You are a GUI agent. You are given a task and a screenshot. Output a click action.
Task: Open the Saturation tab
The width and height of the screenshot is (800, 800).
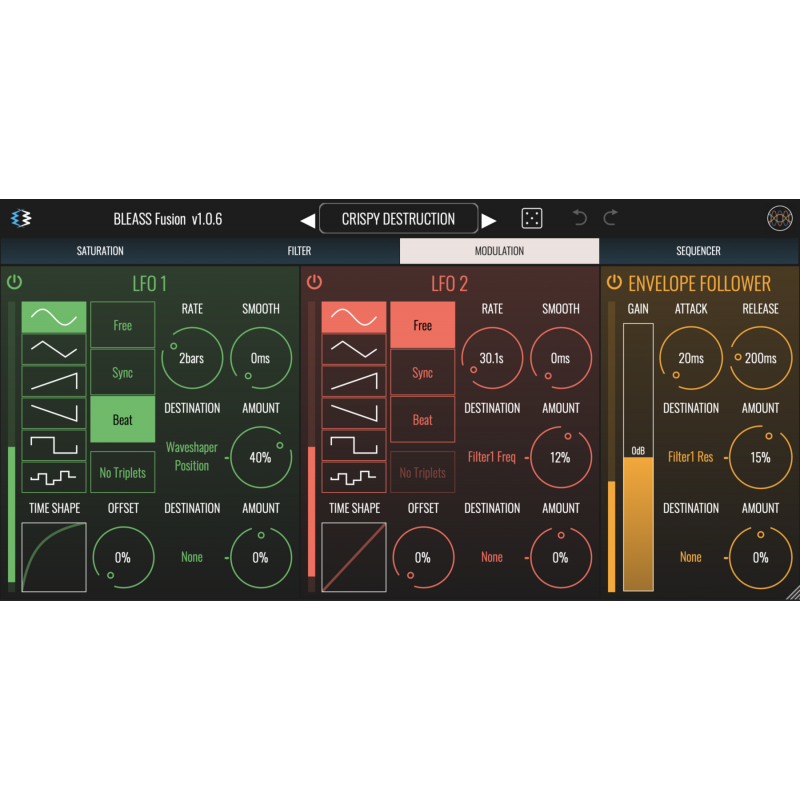100,251
